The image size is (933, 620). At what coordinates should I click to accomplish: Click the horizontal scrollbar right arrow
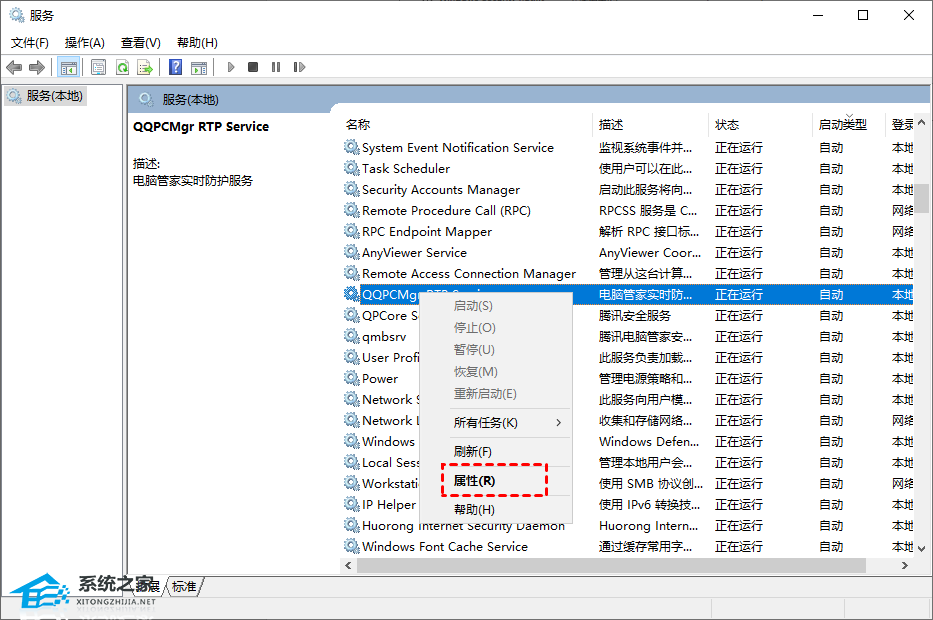[x=904, y=565]
